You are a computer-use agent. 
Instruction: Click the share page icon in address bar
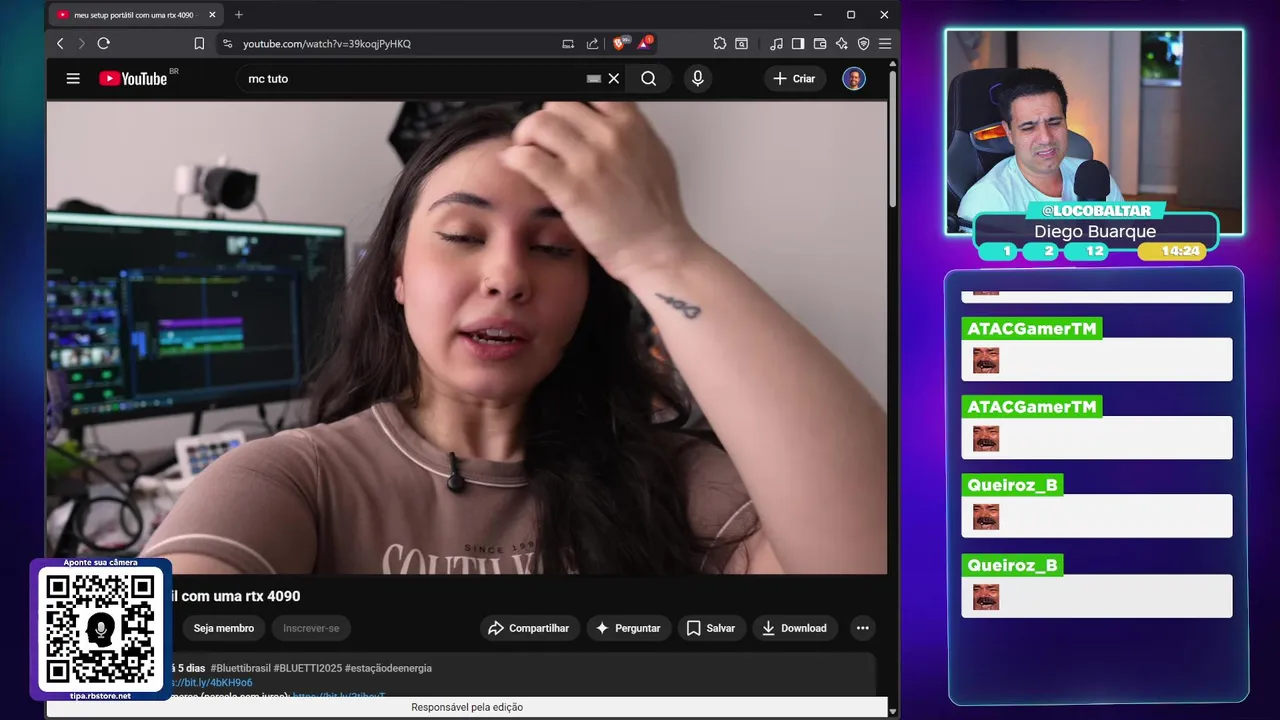click(x=592, y=44)
